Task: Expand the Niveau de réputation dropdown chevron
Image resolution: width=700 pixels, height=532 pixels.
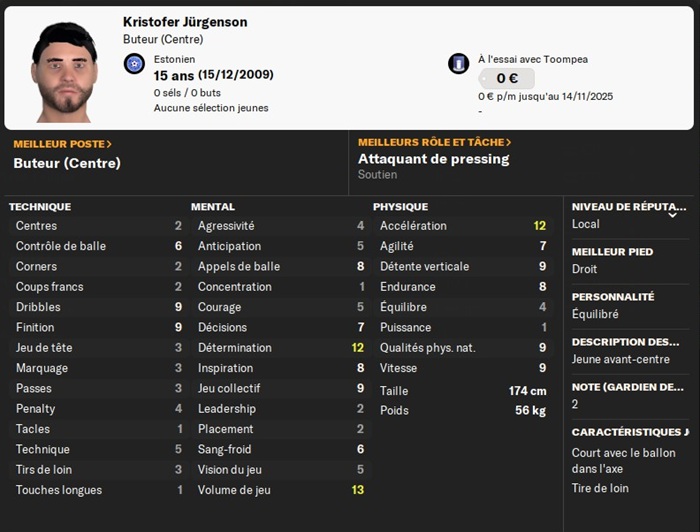Action: click(x=672, y=215)
